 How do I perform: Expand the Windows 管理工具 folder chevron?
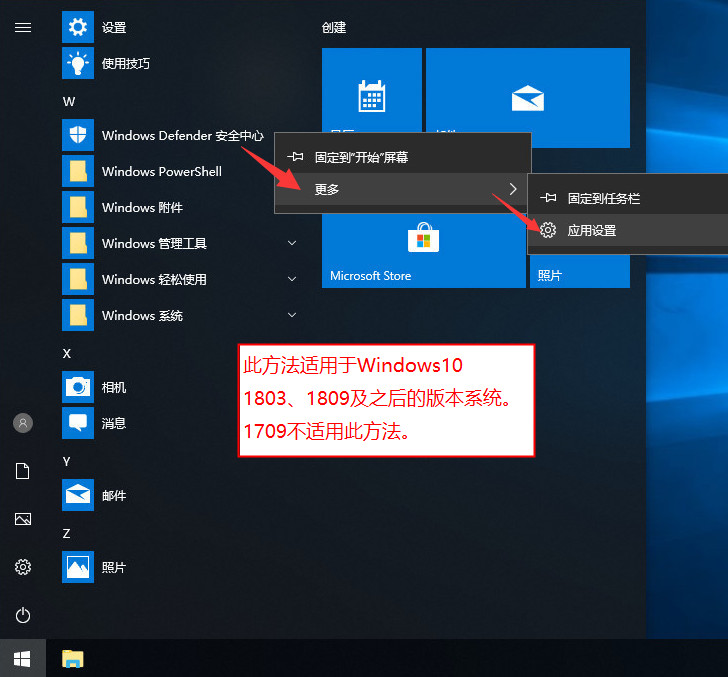(x=292, y=243)
